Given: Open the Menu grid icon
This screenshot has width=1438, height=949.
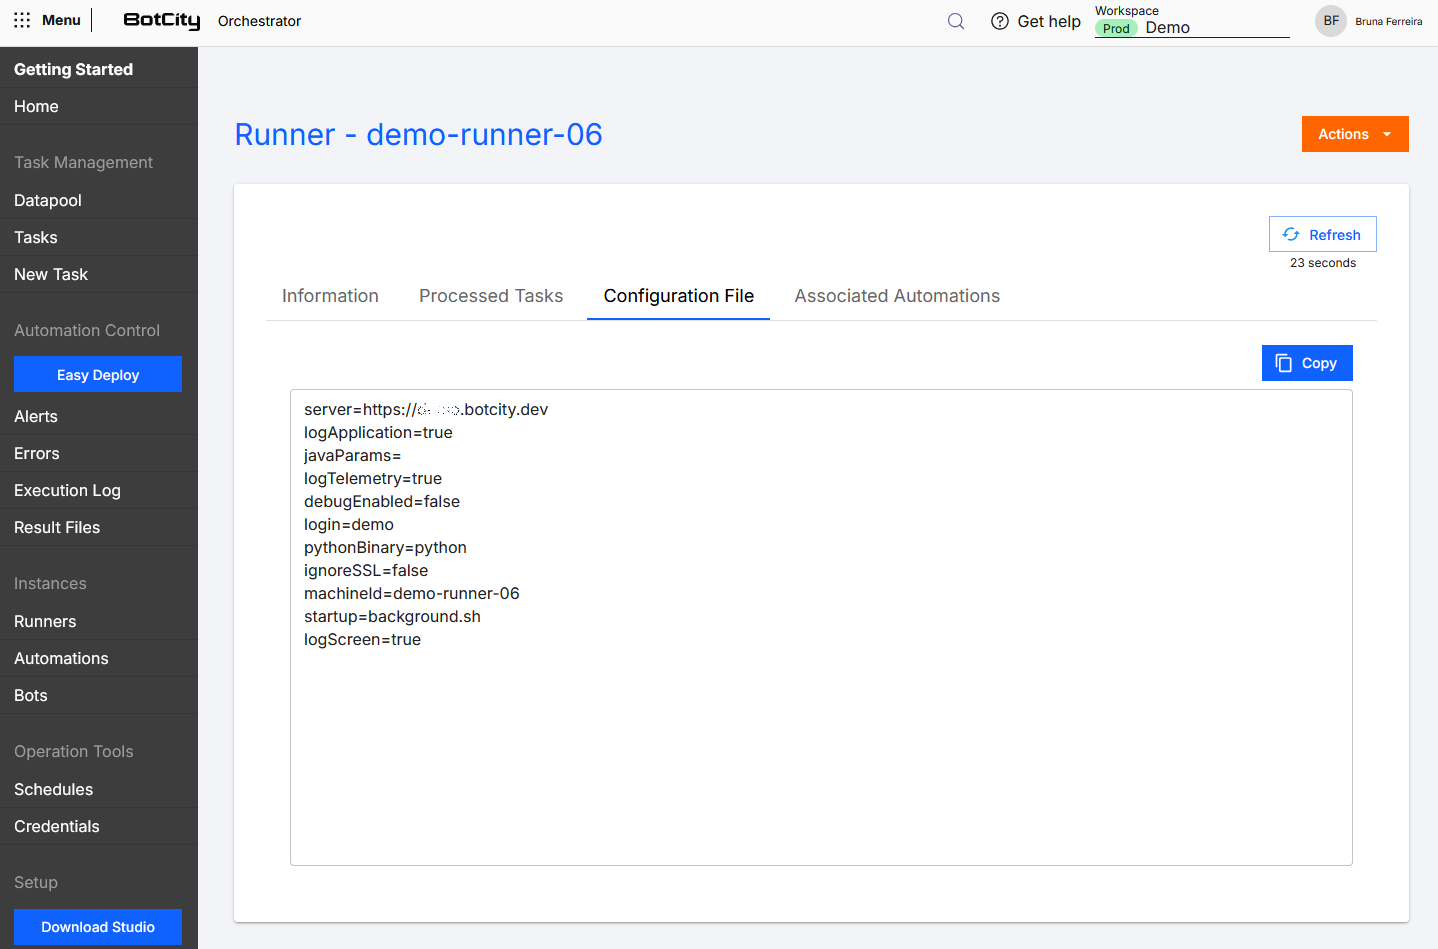Looking at the screenshot, I should (x=22, y=20).
